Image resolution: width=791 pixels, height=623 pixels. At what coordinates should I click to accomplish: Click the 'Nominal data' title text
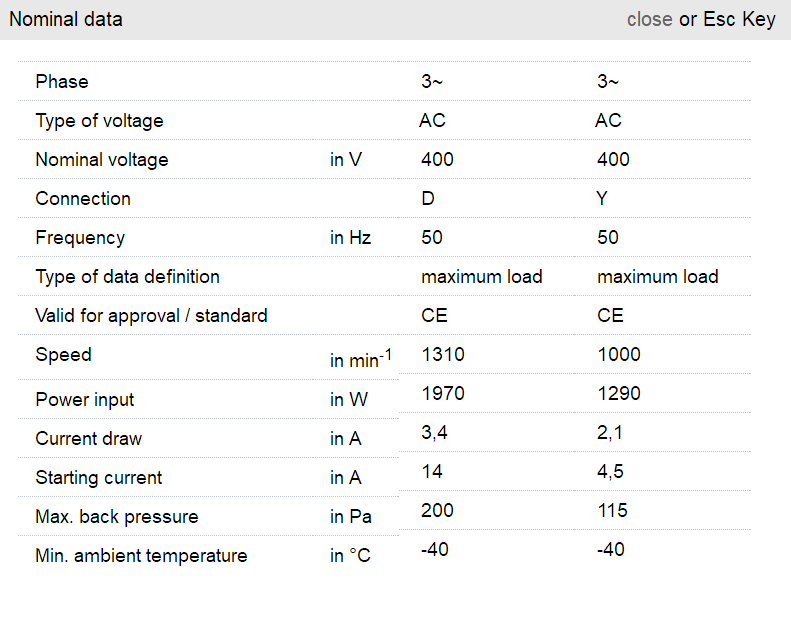[66, 20]
